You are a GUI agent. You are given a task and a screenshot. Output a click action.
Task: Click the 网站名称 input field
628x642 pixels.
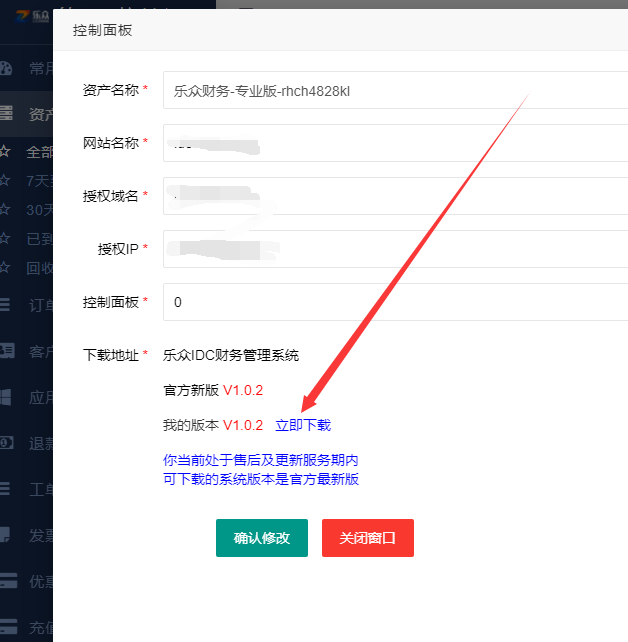tap(395, 143)
